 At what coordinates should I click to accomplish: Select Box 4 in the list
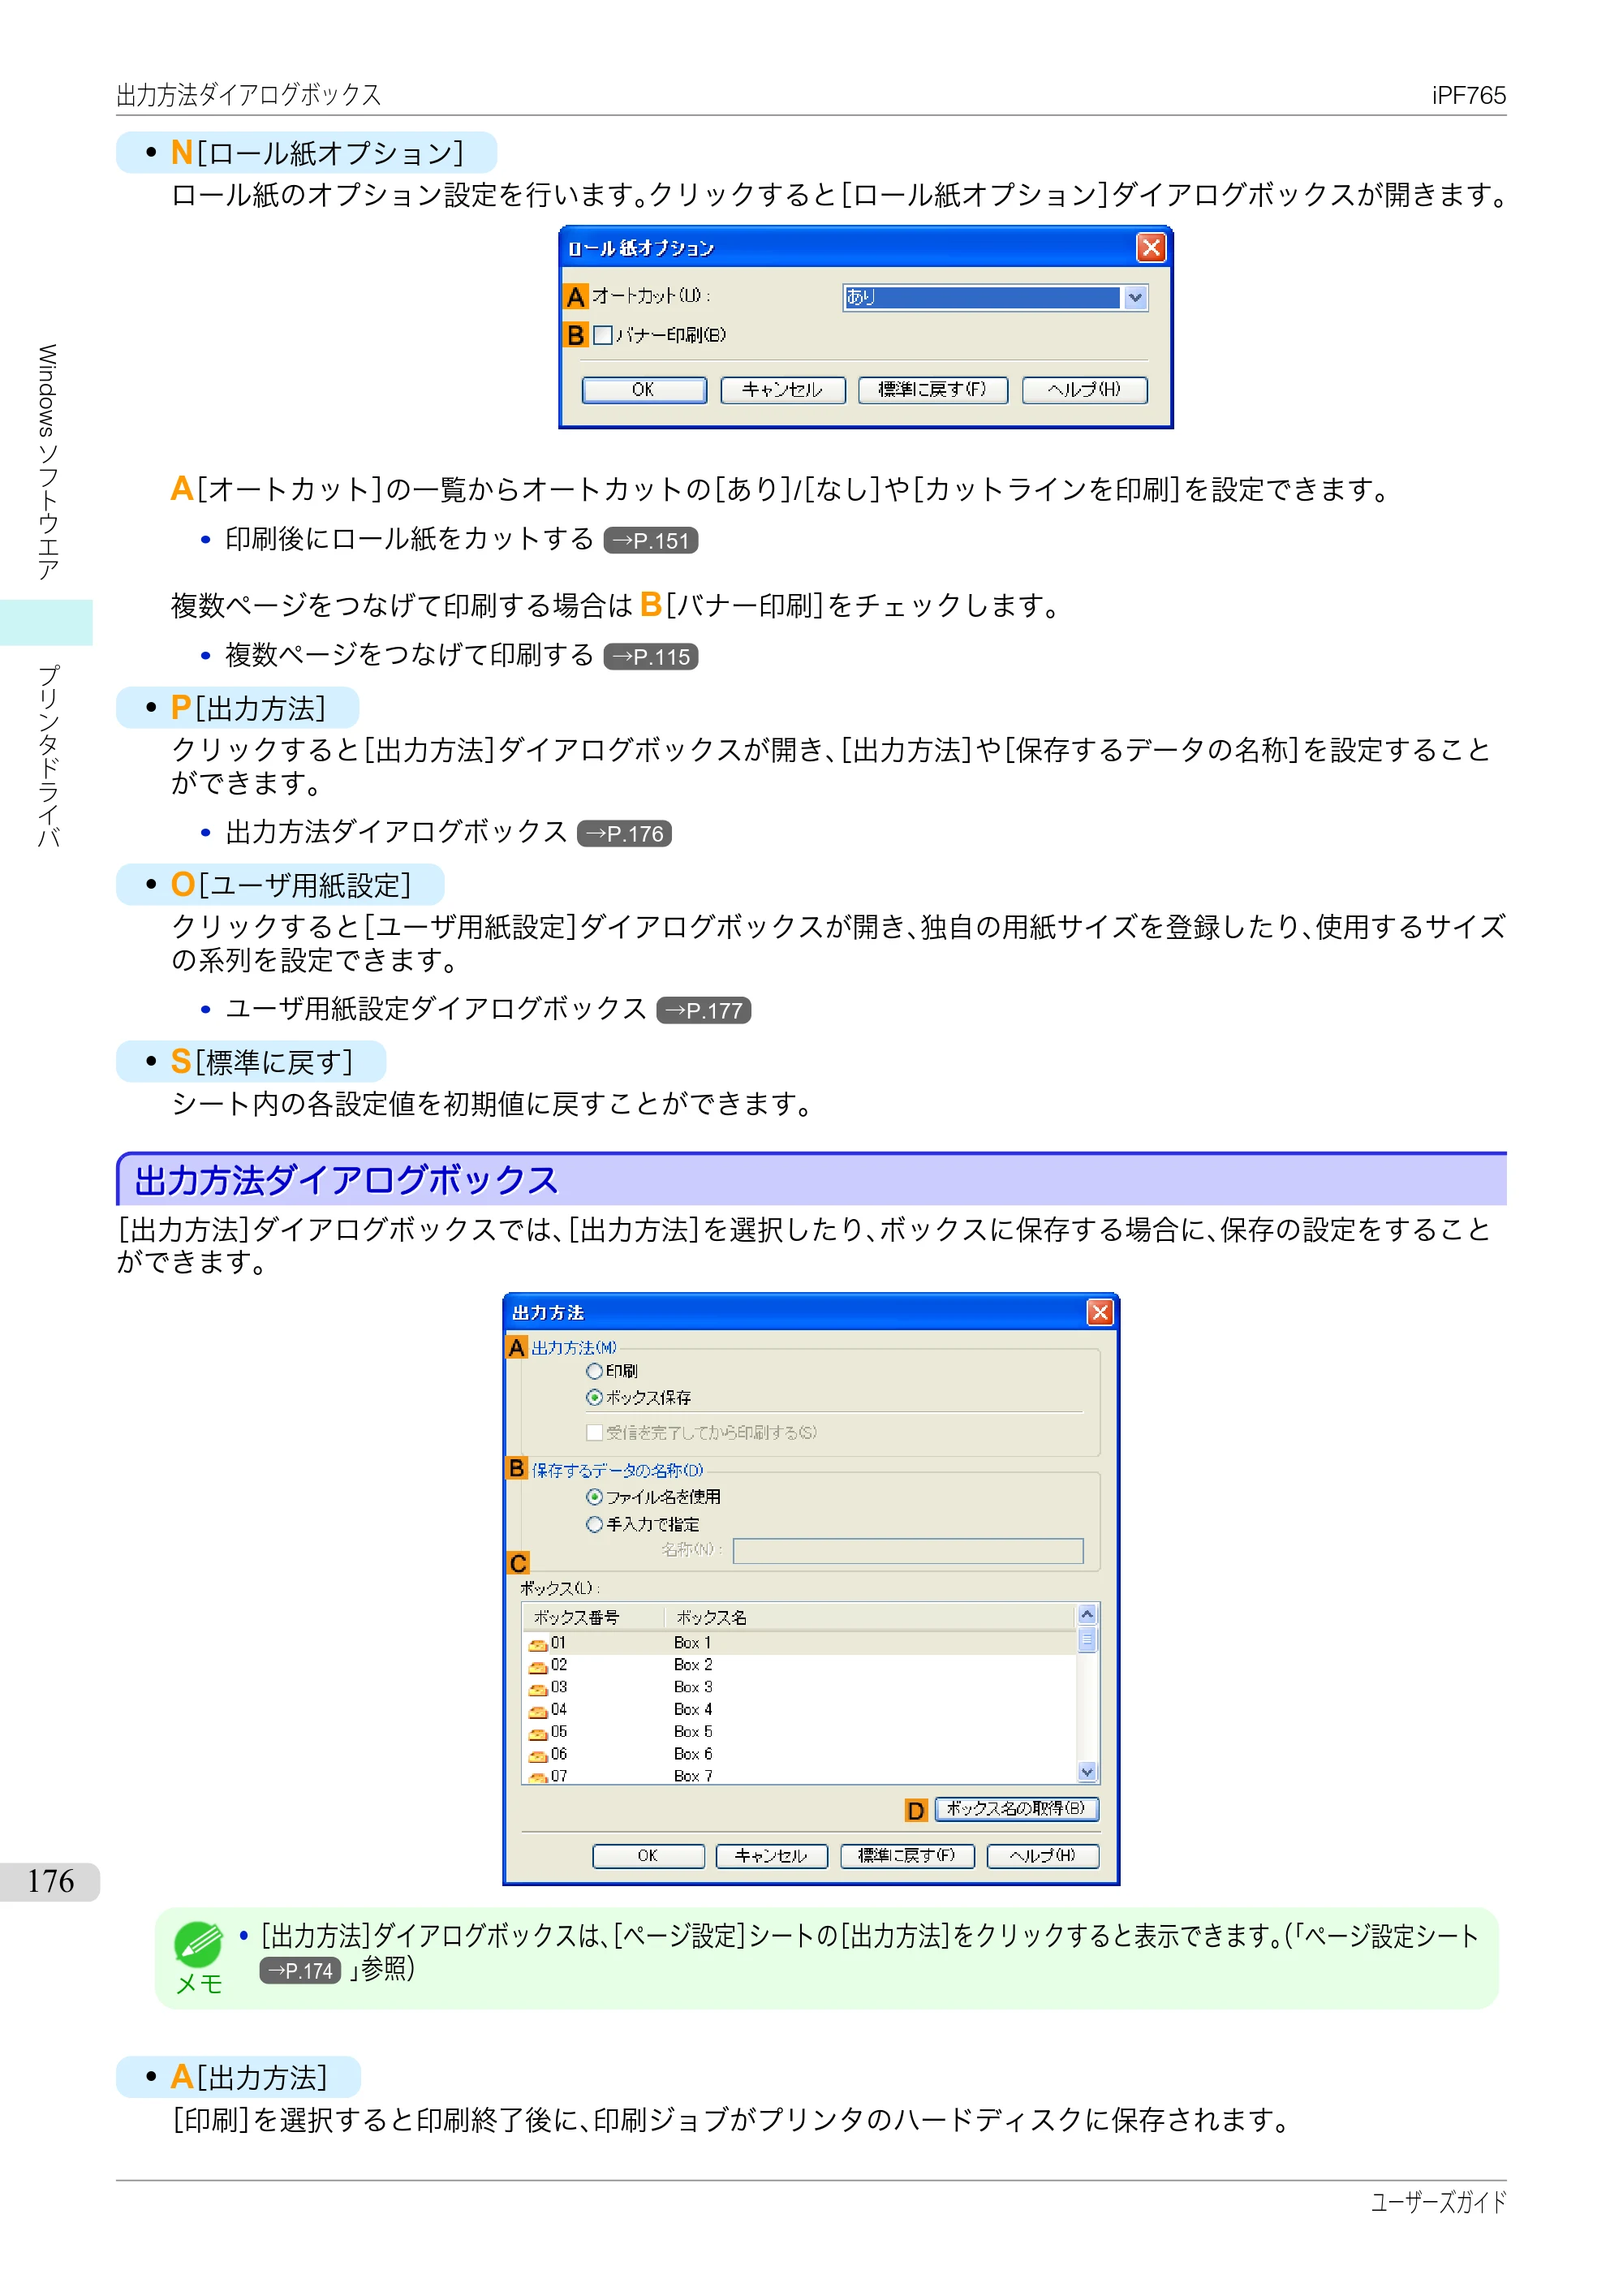coord(692,1710)
